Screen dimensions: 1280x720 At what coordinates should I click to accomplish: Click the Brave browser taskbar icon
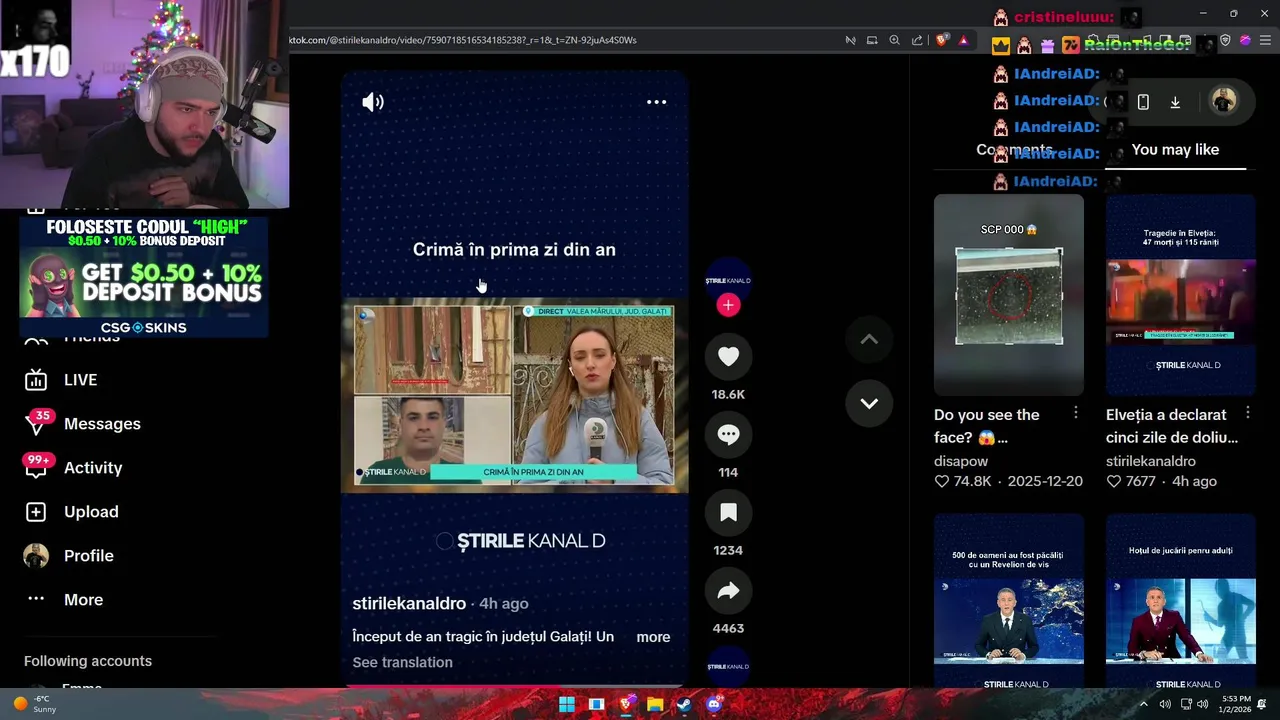[626, 704]
